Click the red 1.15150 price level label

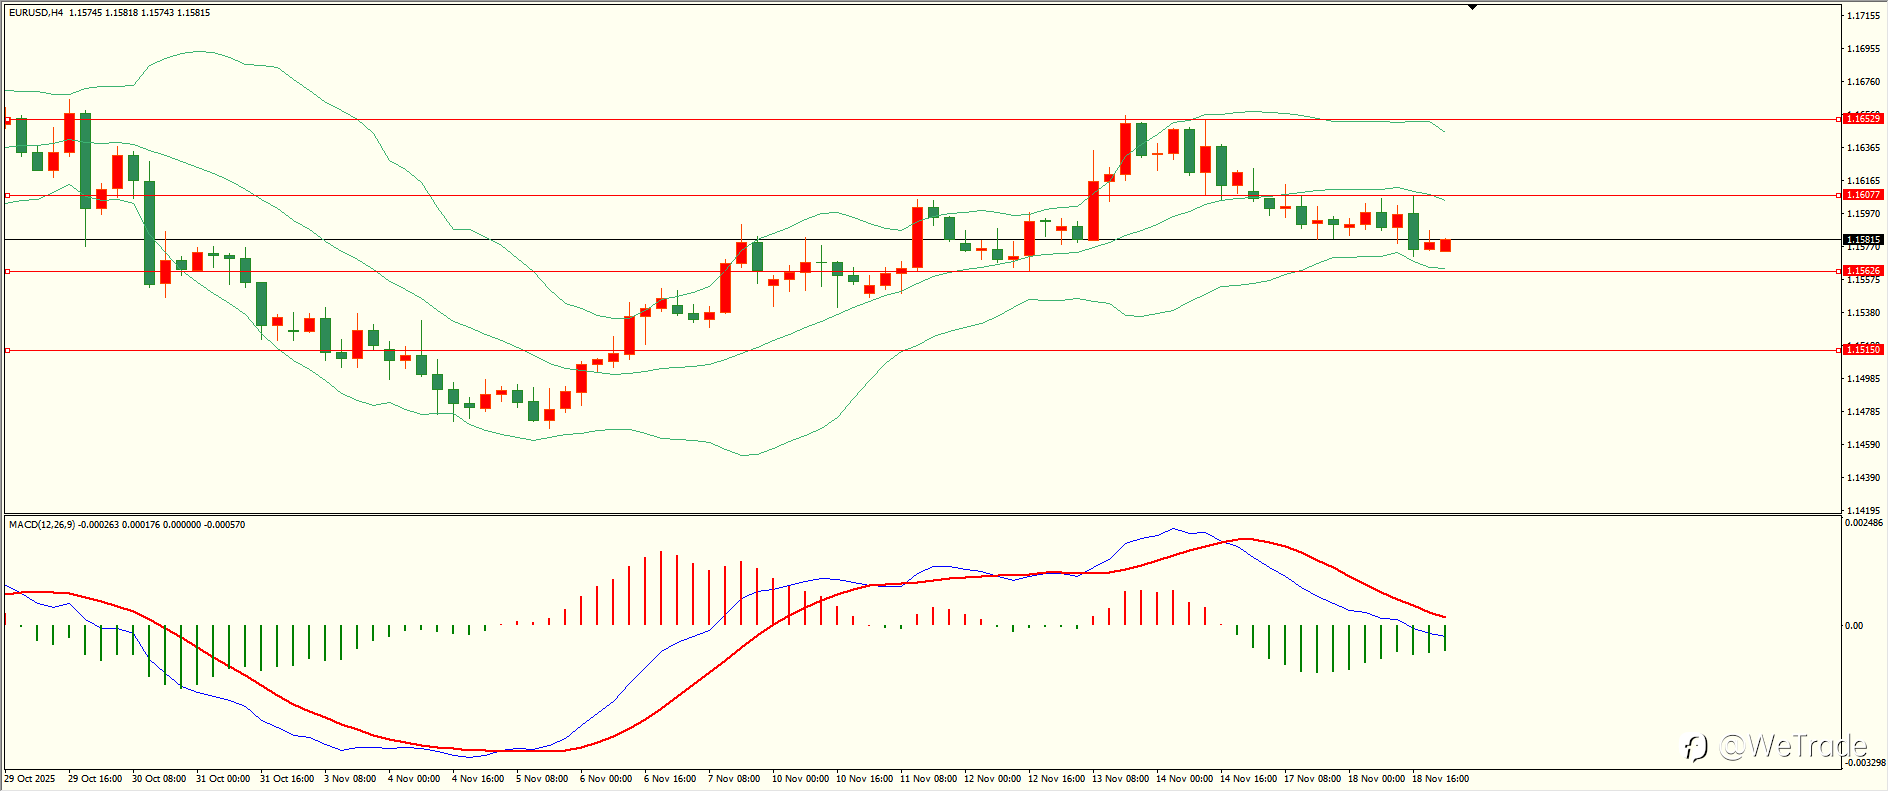[x=1863, y=349]
